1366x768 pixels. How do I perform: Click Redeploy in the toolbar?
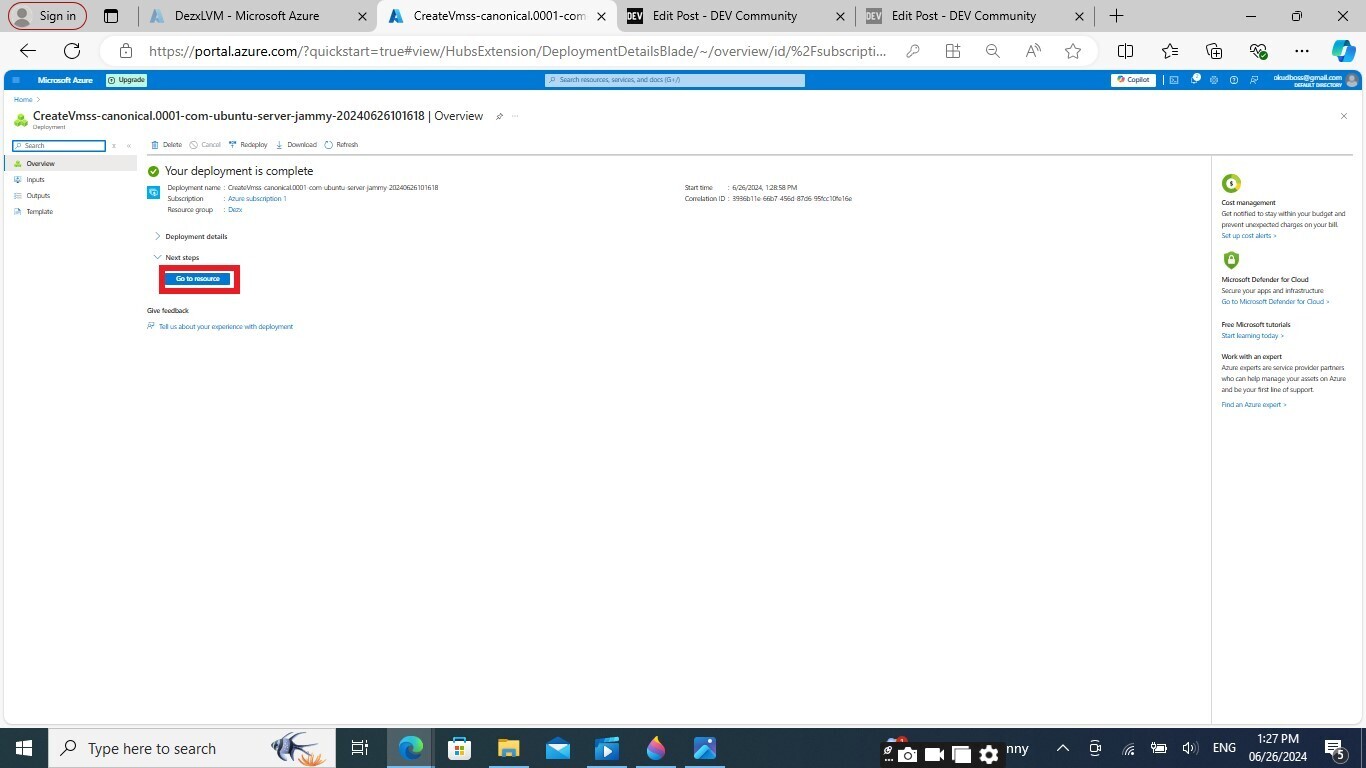[x=248, y=145]
